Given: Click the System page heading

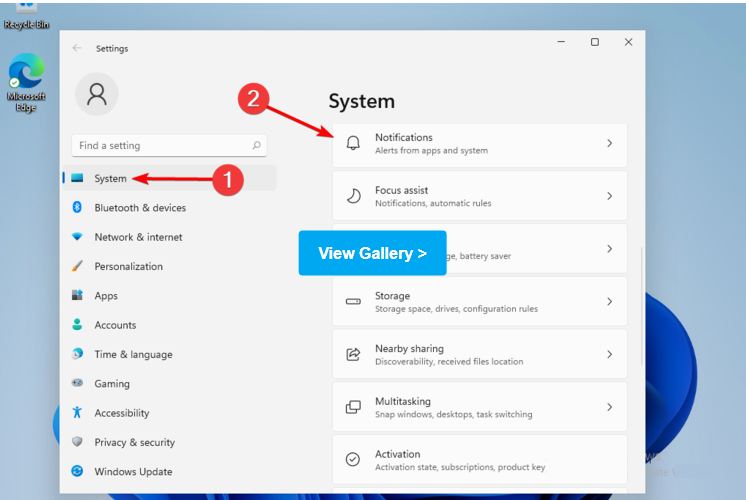Looking at the screenshot, I should pyautogui.click(x=362, y=101).
